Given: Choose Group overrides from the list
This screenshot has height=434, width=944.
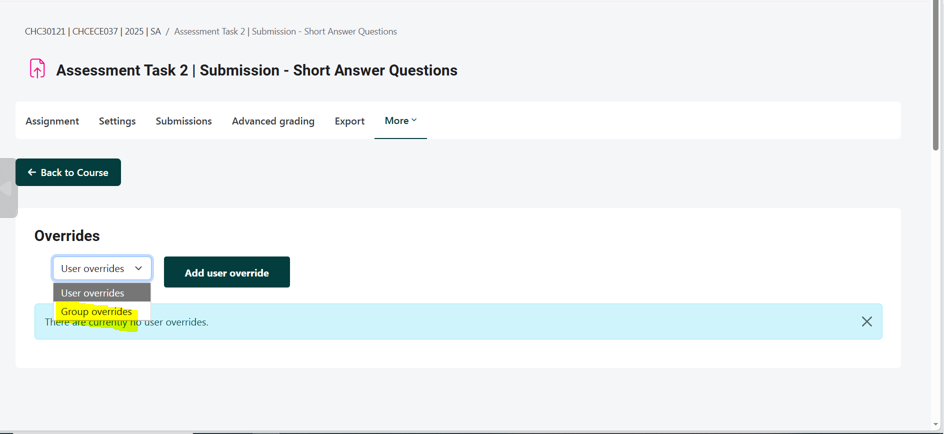Looking at the screenshot, I should click(x=96, y=312).
